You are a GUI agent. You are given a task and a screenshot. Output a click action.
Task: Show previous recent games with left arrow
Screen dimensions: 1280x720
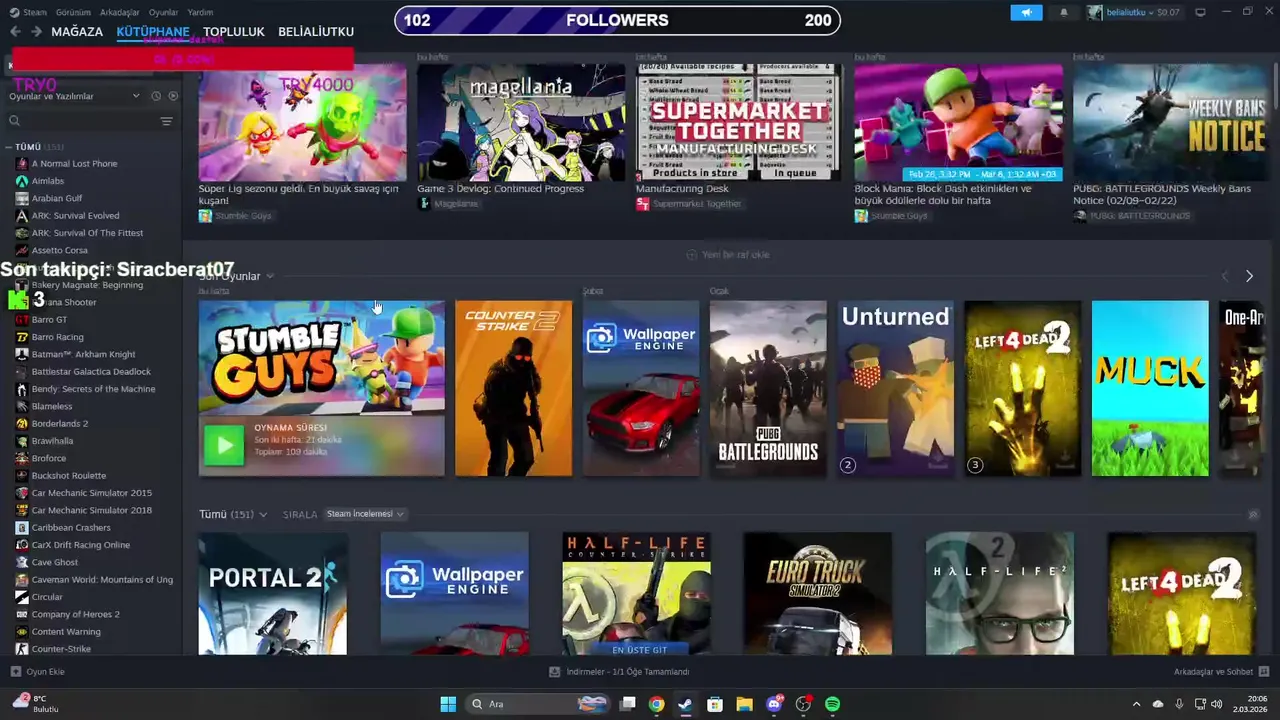[1225, 276]
